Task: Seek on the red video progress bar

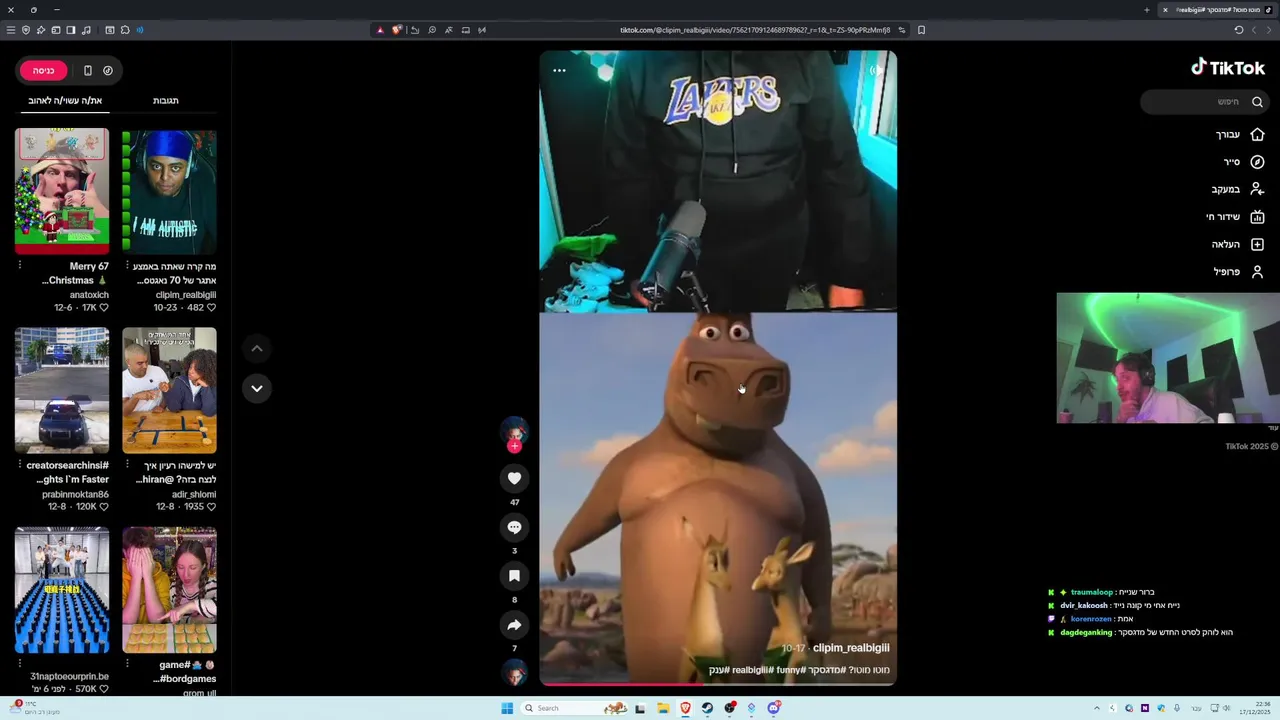Action: pos(718,684)
